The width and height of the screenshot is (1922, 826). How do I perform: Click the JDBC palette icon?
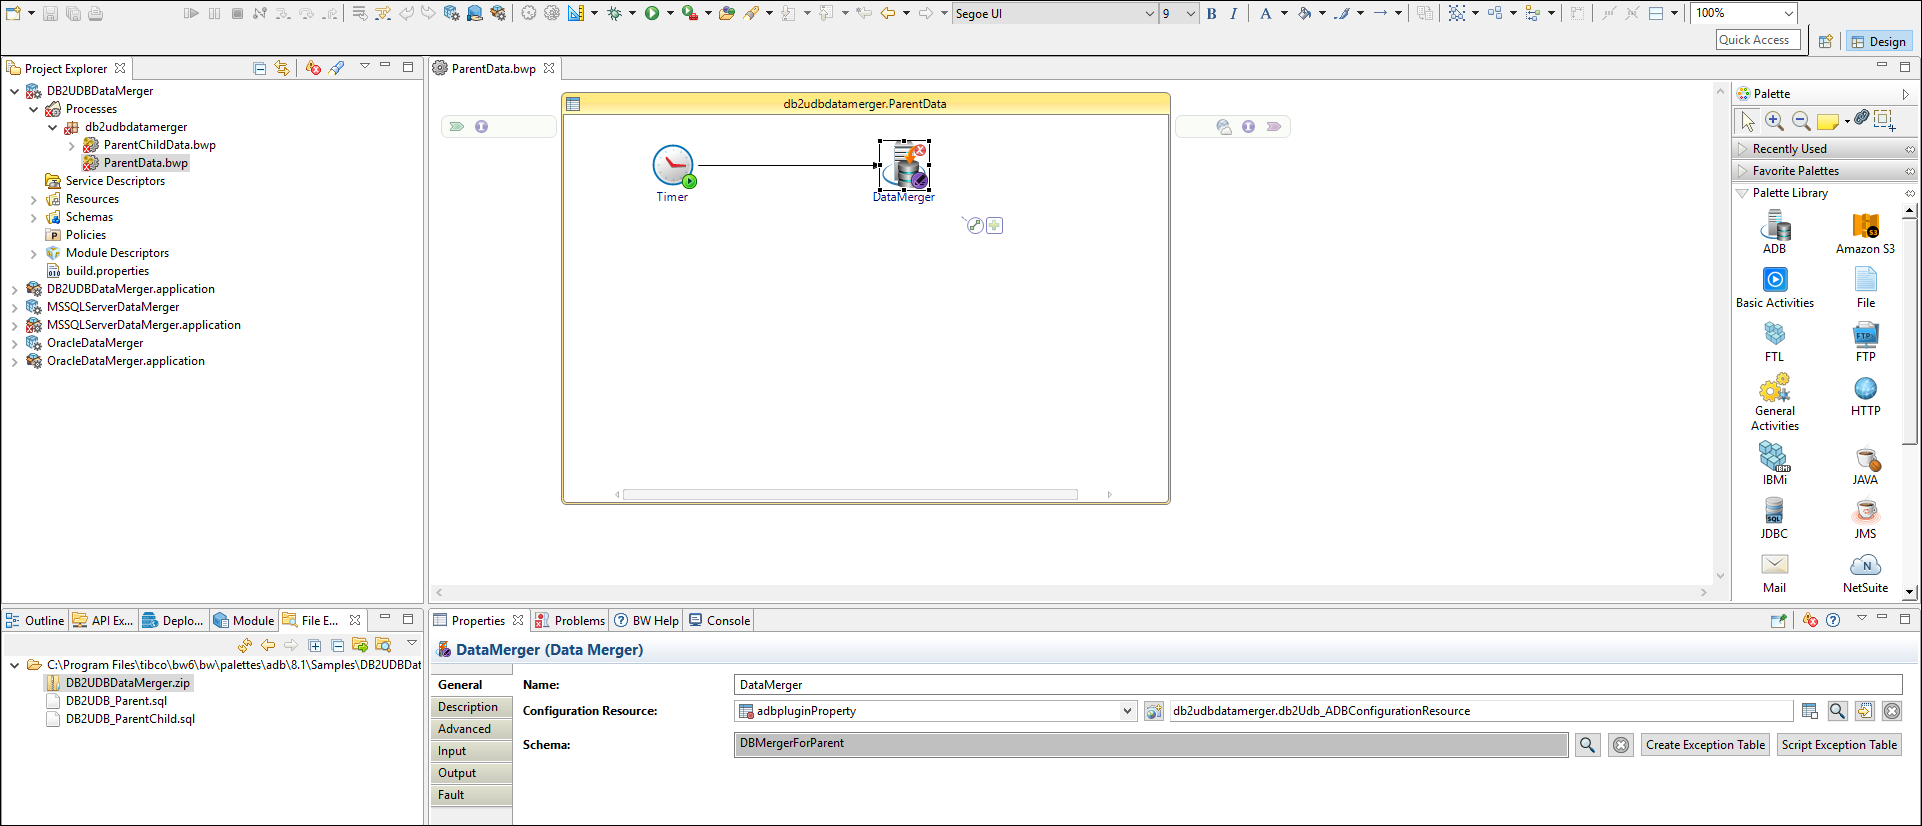(x=1773, y=512)
